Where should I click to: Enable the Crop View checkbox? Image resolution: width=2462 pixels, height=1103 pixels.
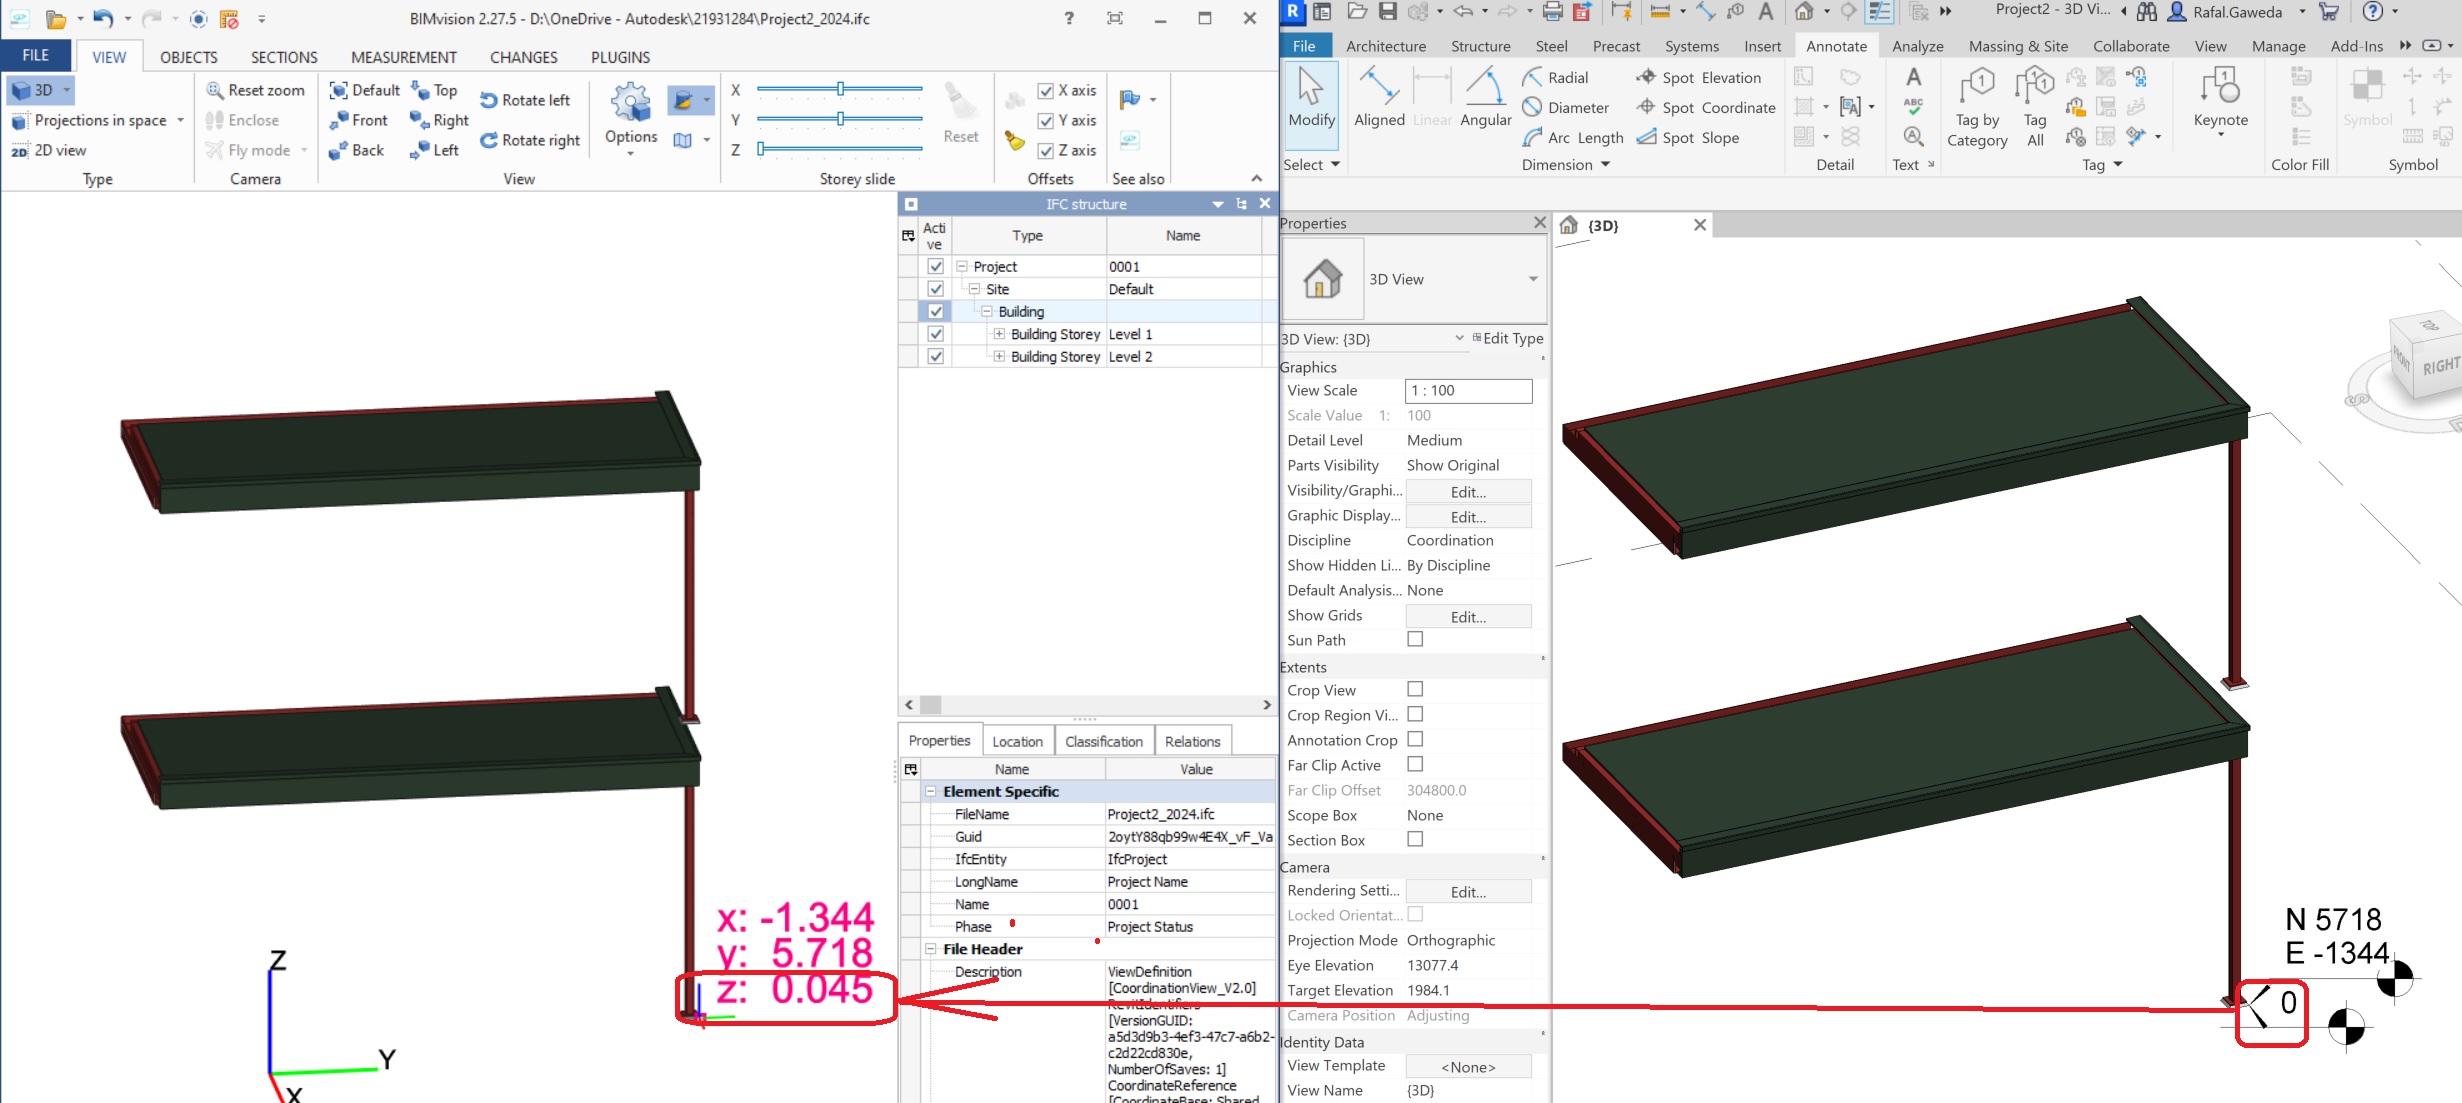click(x=1415, y=689)
